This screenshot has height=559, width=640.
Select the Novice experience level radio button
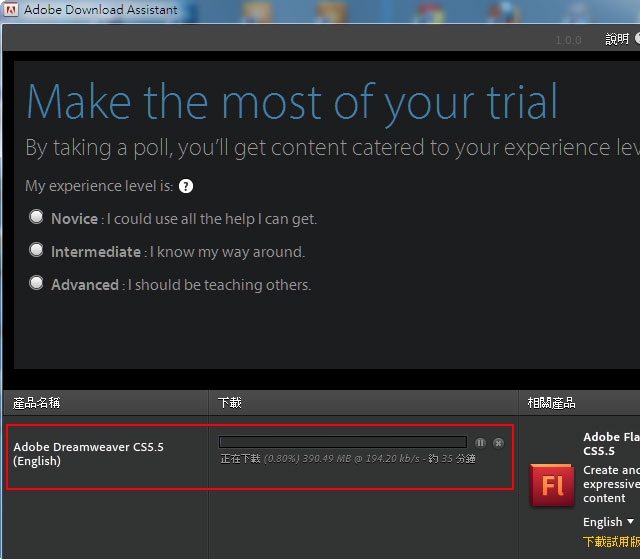coord(36,217)
